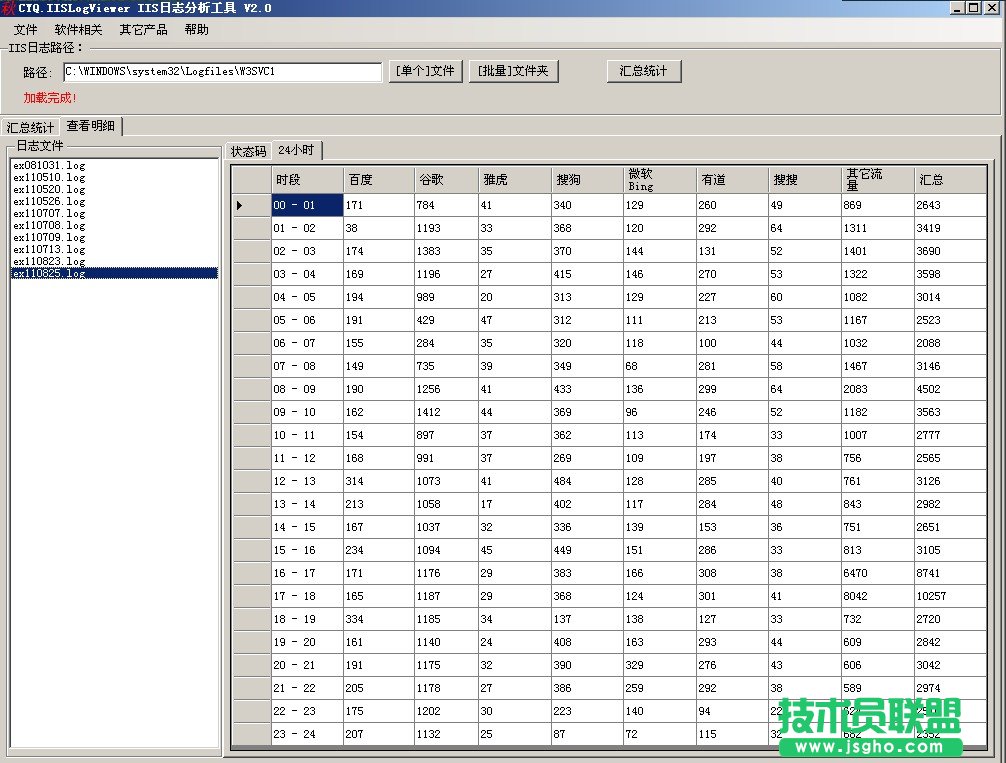The image size is (1006, 763).
Task: Switch to the 汇总统计 tab
Action: click(x=30, y=126)
